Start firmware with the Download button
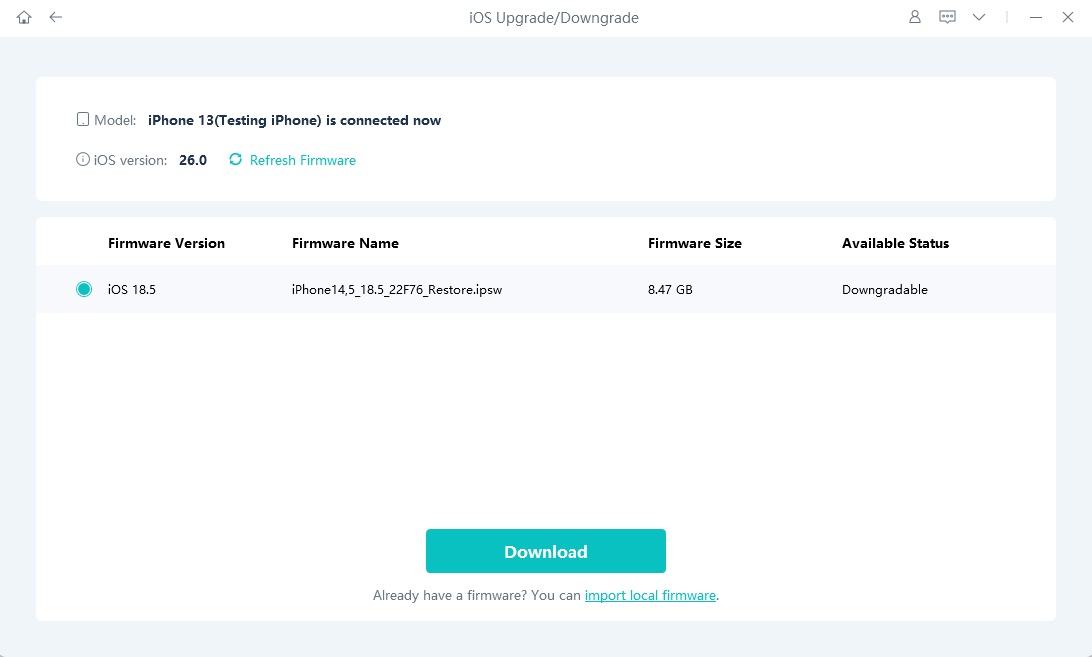 tap(546, 551)
